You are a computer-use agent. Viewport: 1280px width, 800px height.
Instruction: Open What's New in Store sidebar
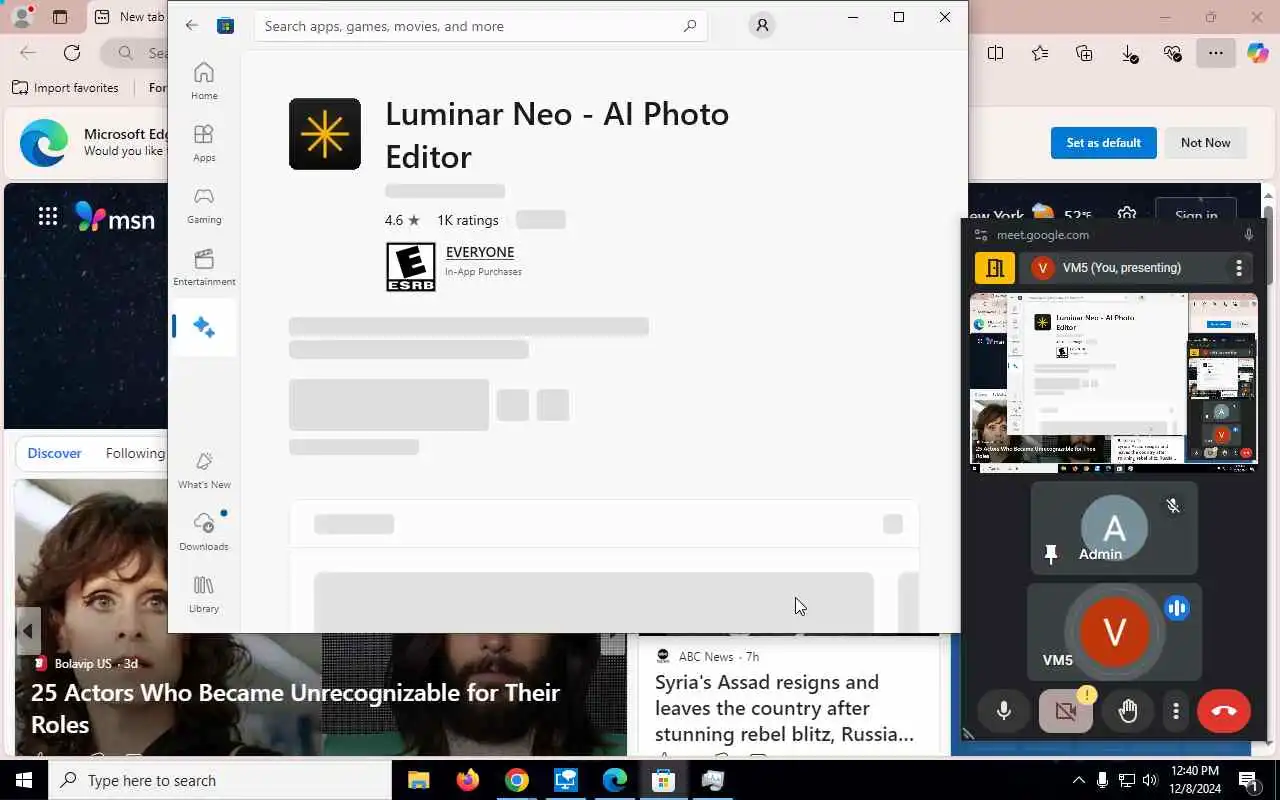tap(204, 470)
